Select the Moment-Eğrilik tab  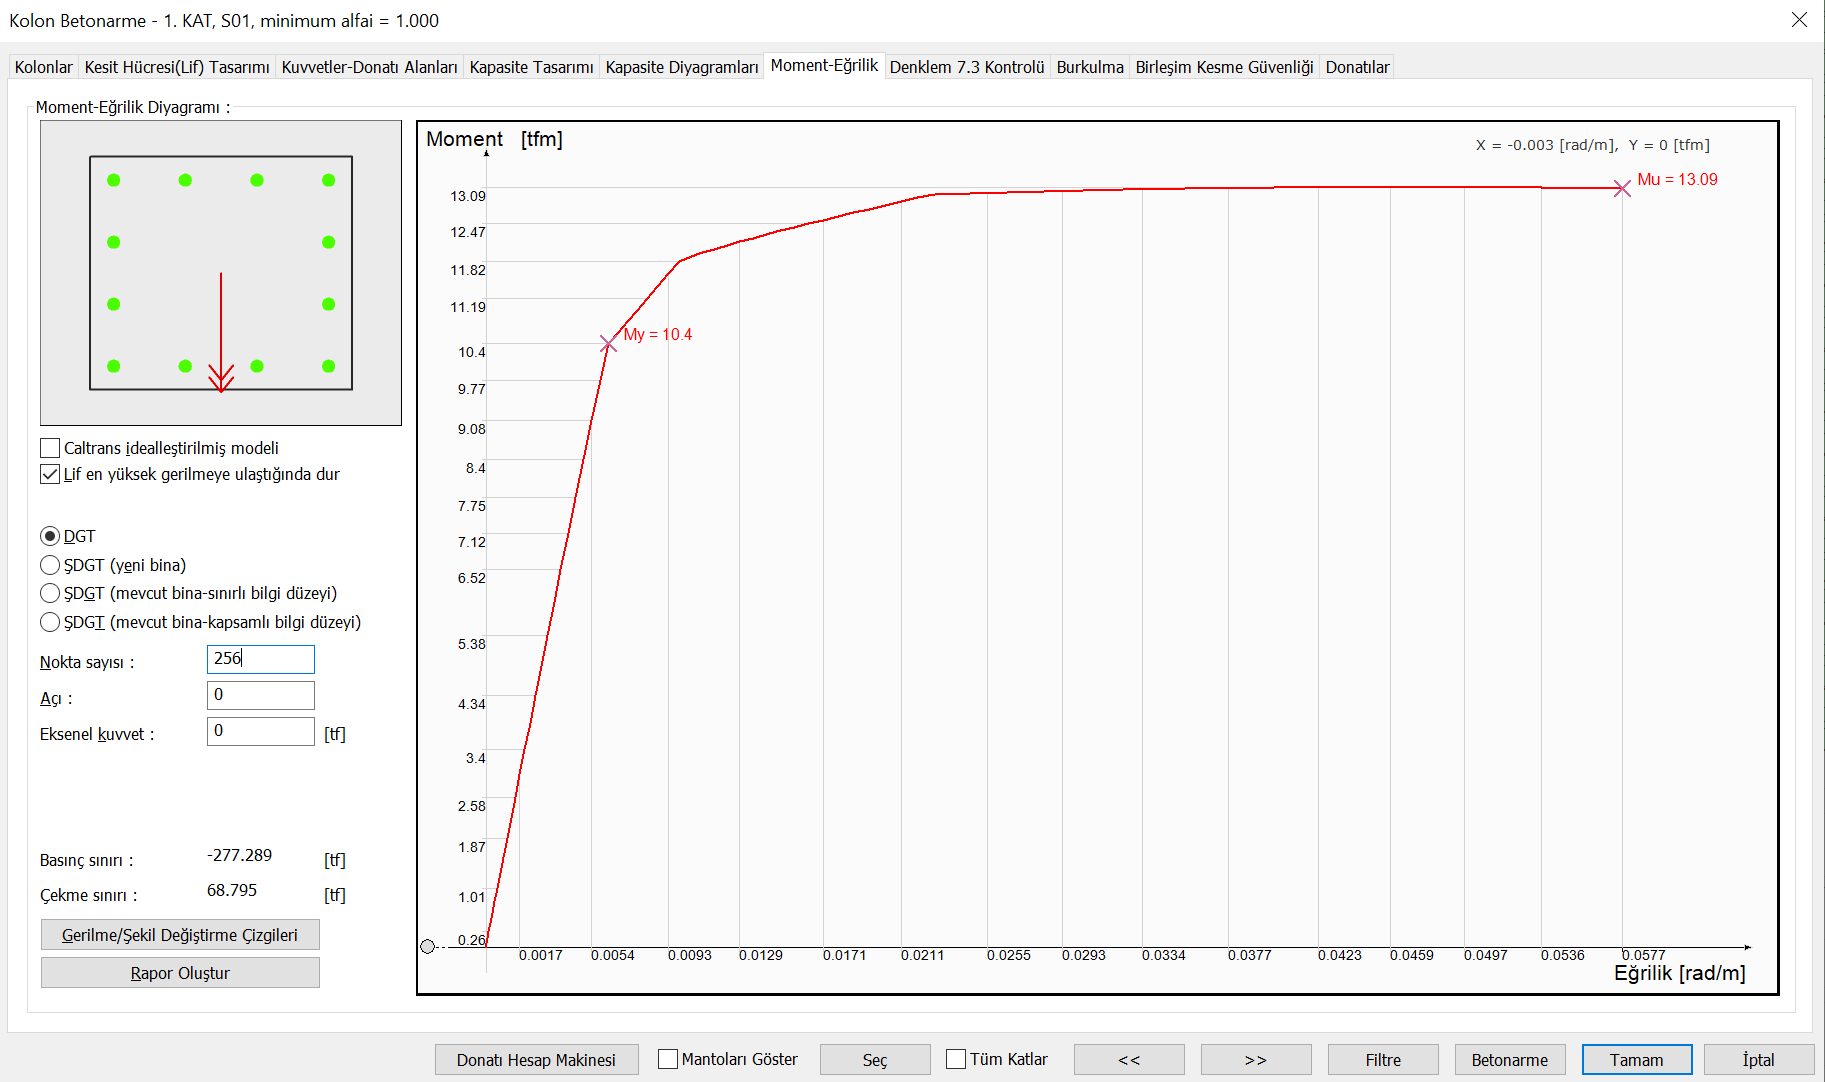pos(824,65)
